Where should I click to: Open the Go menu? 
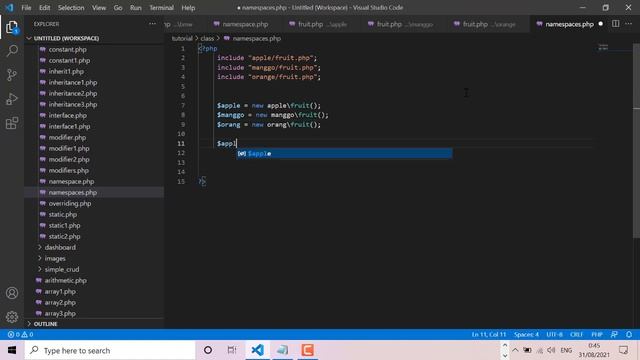coord(118,8)
